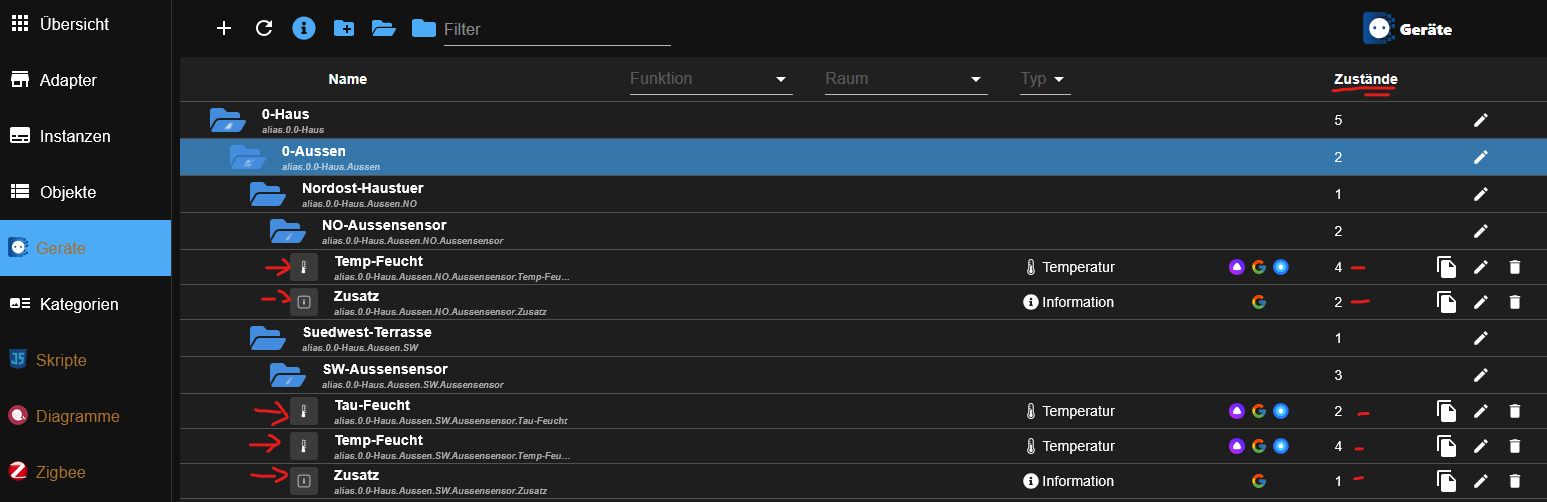Select Geräte in the sidebar
Screen dimensions: 1547x502
[x=85, y=248]
